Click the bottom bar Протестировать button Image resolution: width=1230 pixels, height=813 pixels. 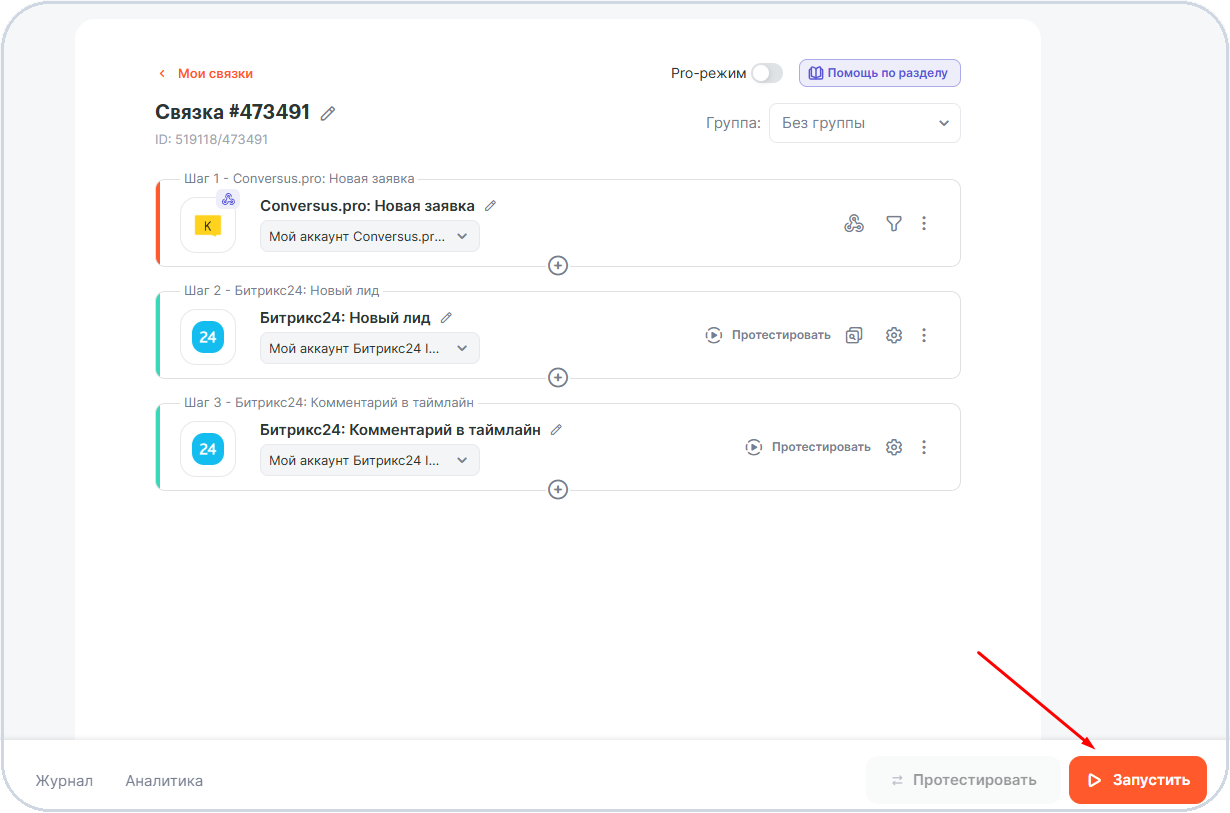963,780
